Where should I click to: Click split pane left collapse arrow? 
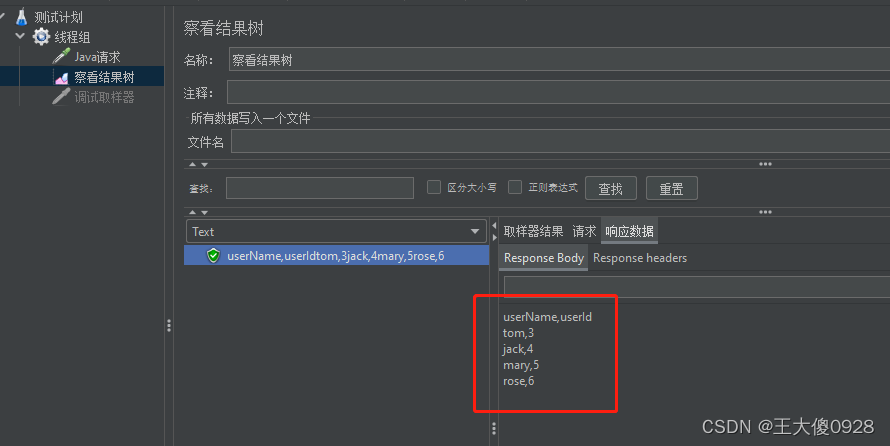tap(494, 226)
